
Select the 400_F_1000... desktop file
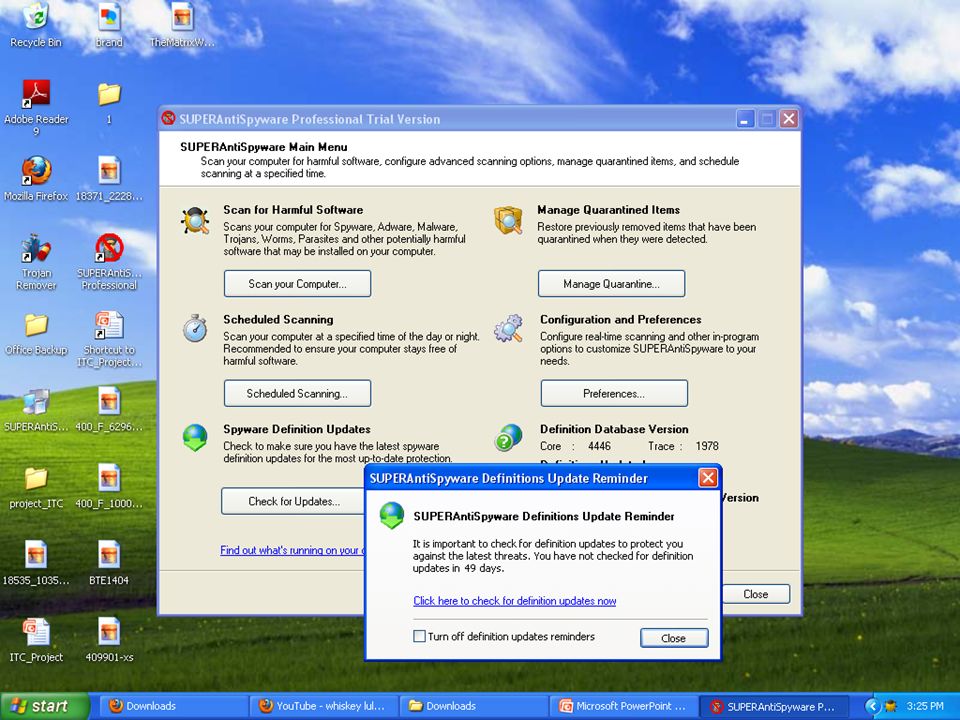tap(109, 478)
